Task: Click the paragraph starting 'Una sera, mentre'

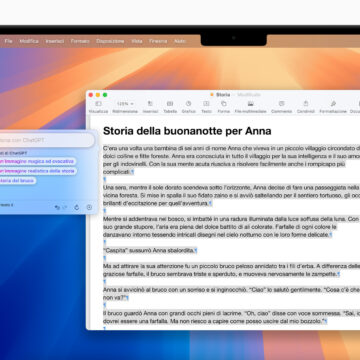Action: click(x=231, y=195)
